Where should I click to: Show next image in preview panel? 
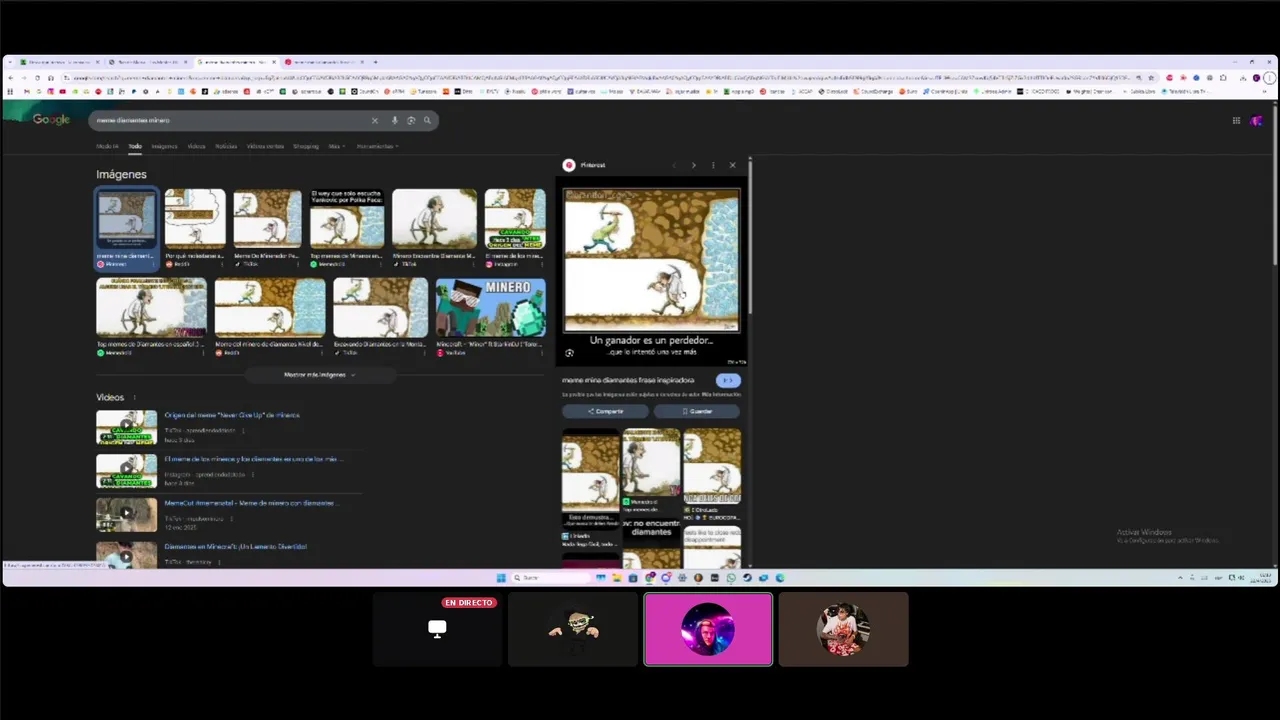[x=693, y=165]
